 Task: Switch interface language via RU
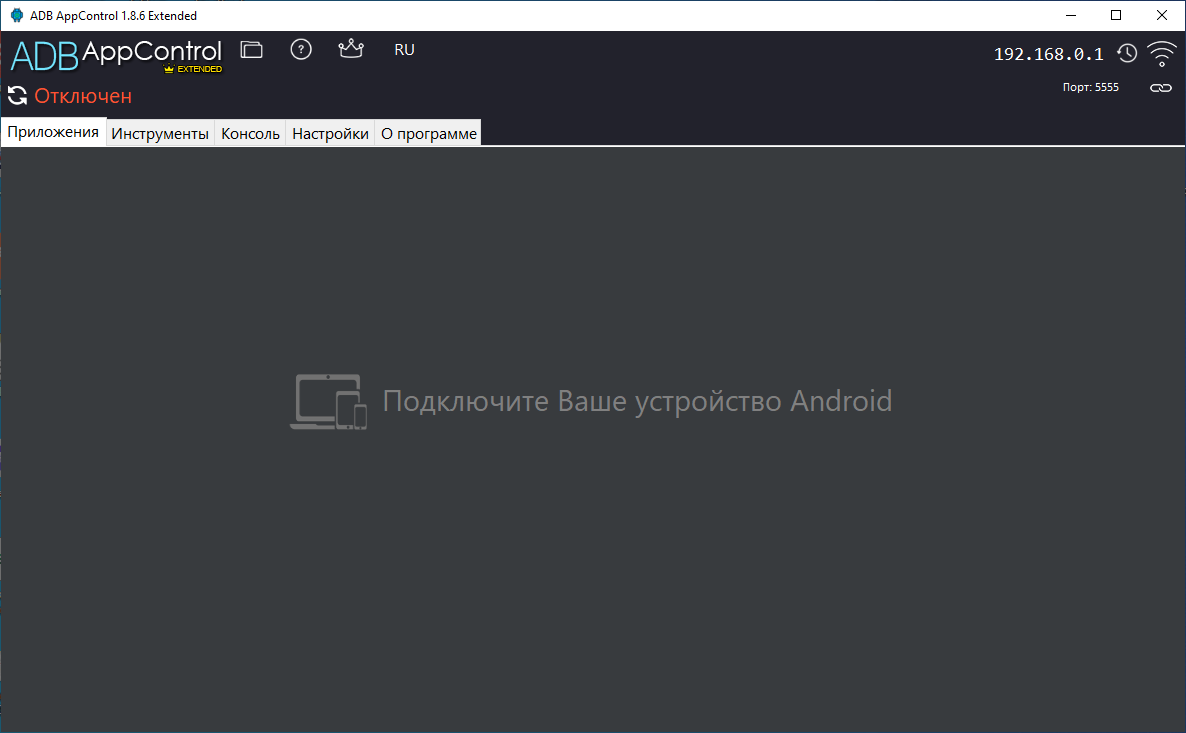click(404, 50)
